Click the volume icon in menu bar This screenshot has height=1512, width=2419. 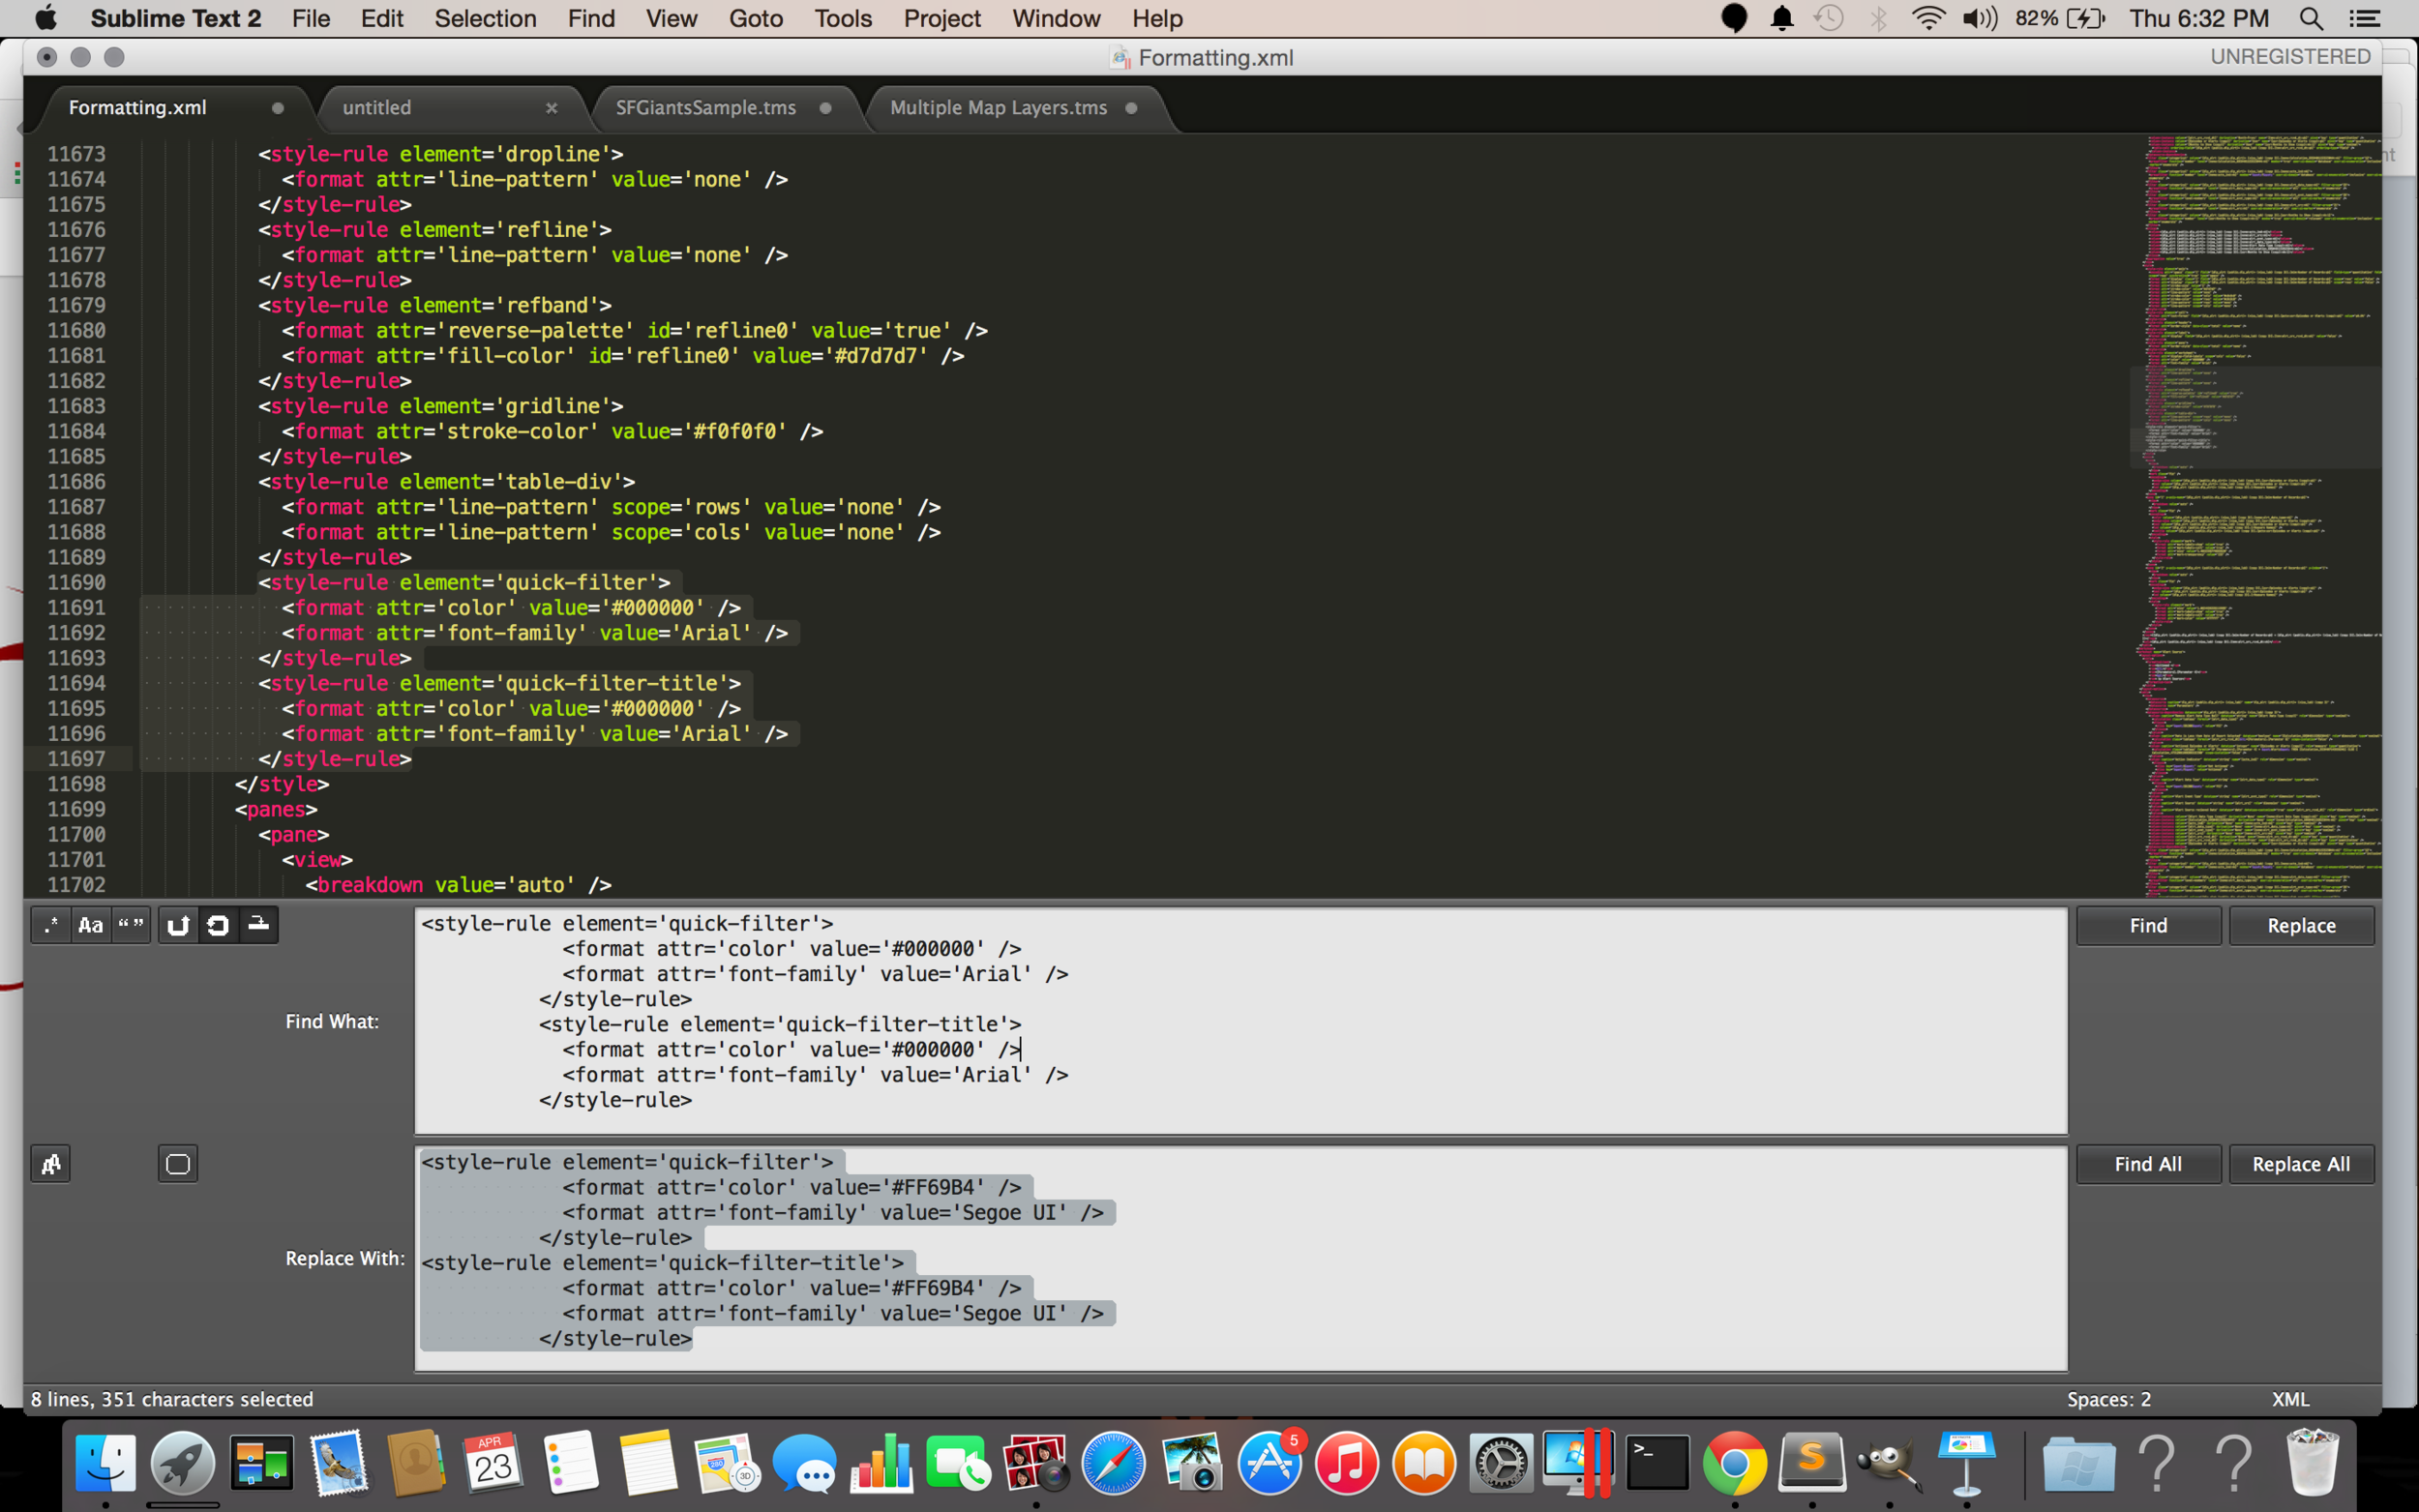1979,18
